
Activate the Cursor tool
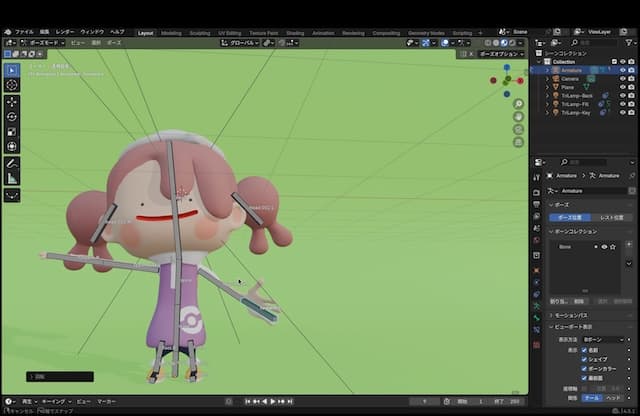12,86
